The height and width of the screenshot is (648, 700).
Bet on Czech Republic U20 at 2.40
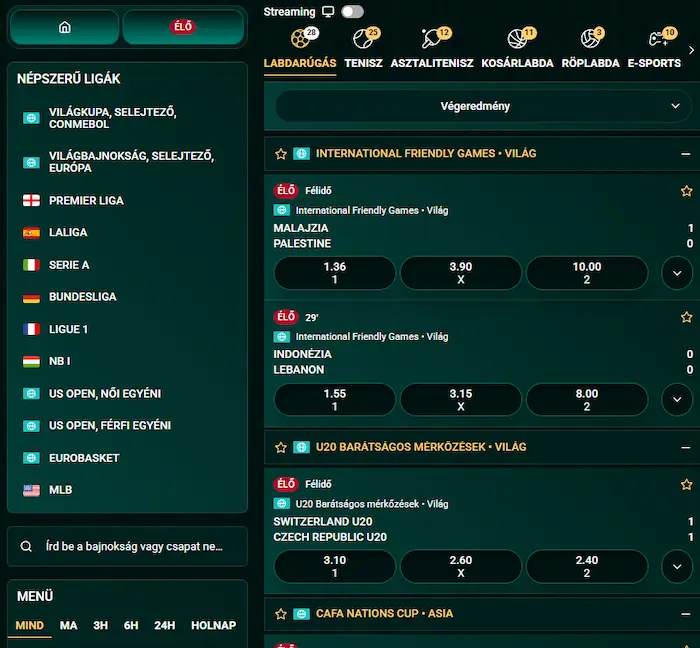pos(587,566)
